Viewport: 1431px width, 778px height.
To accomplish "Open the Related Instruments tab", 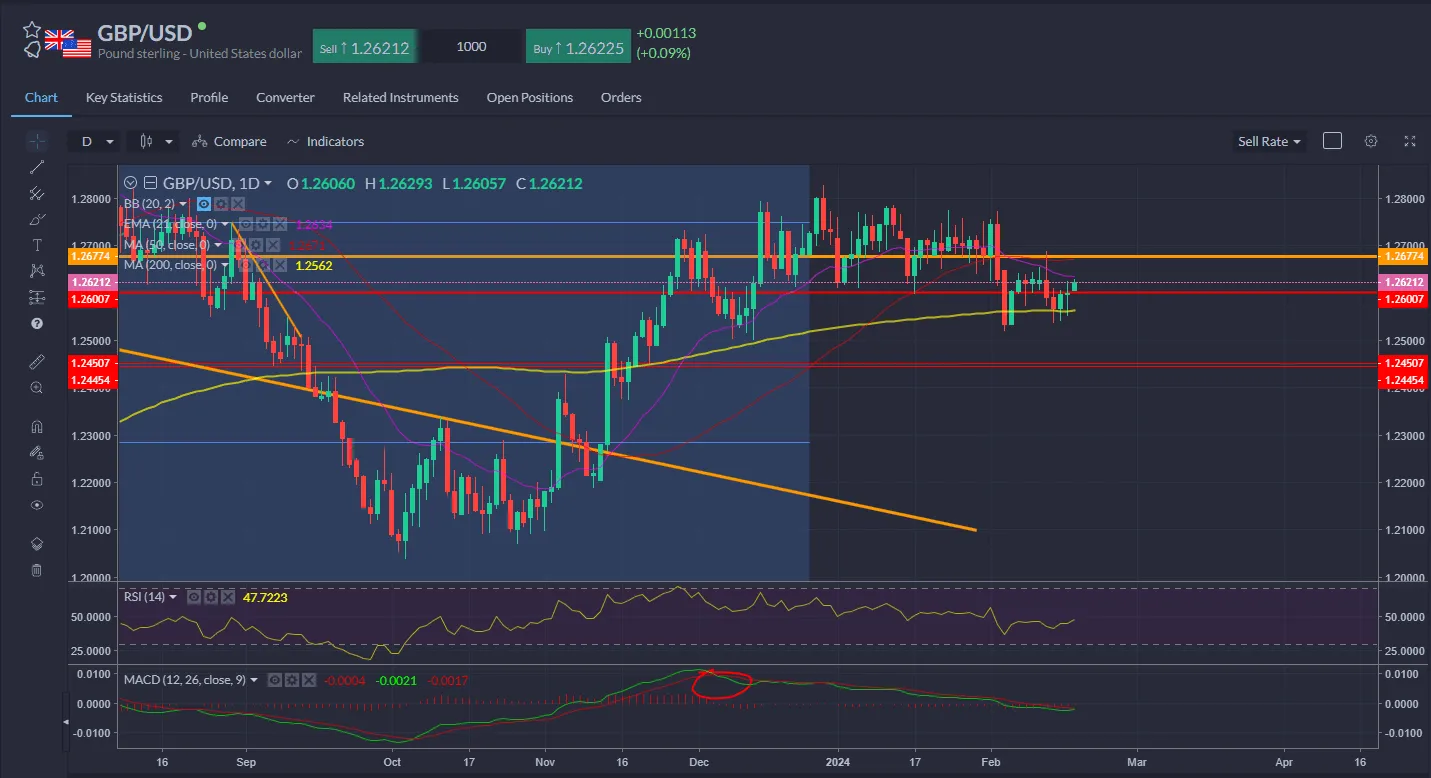I will coord(400,97).
